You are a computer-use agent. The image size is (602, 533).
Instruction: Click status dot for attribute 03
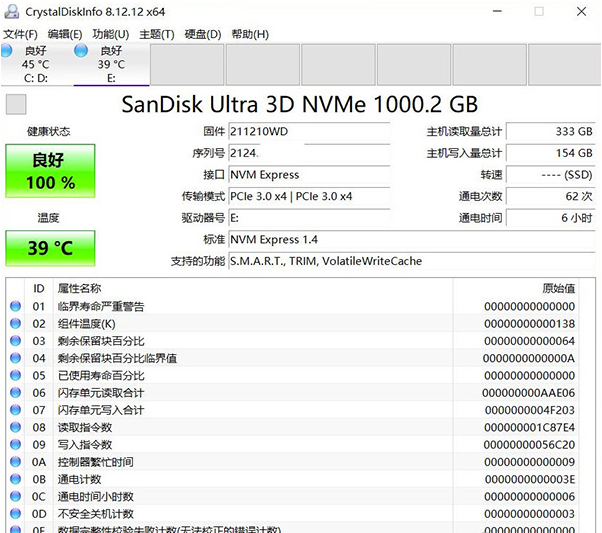pyautogui.click(x=15, y=341)
